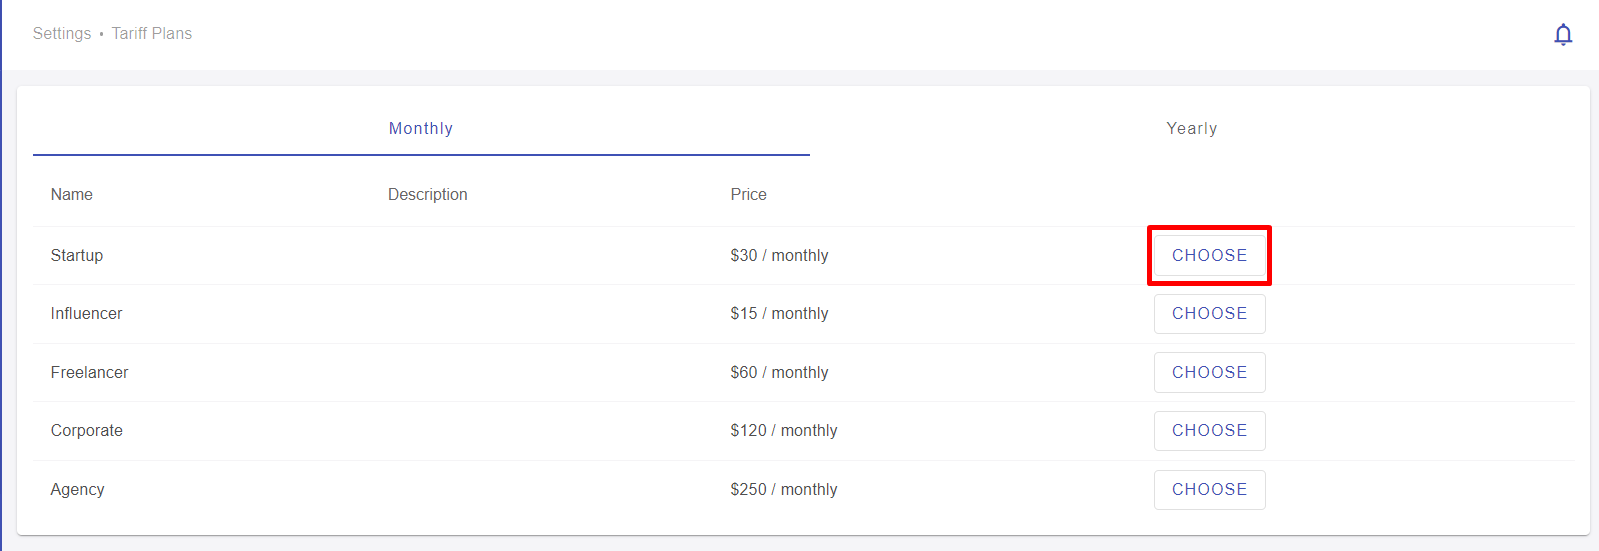
Task: Choose the Influencer plan
Action: (1209, 314)
